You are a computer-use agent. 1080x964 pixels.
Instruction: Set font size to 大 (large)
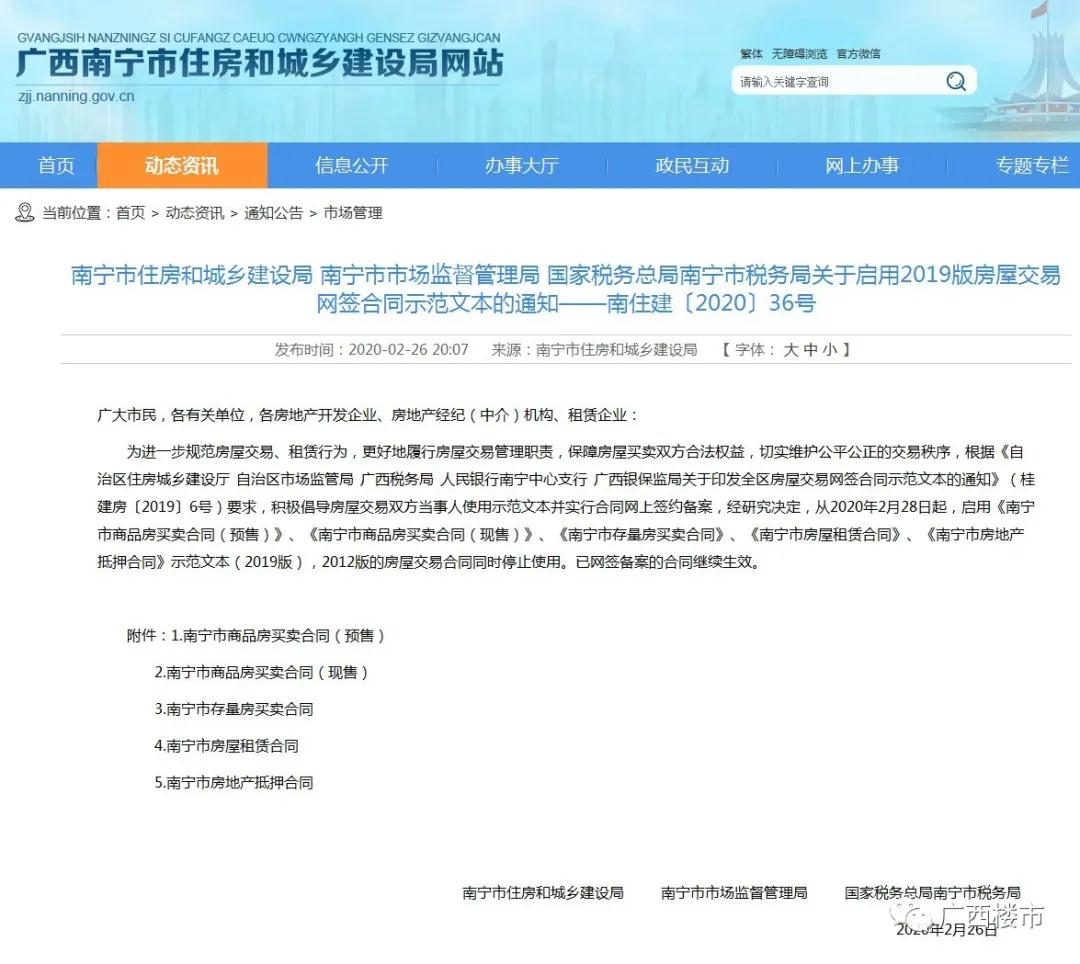pos(790,350)
